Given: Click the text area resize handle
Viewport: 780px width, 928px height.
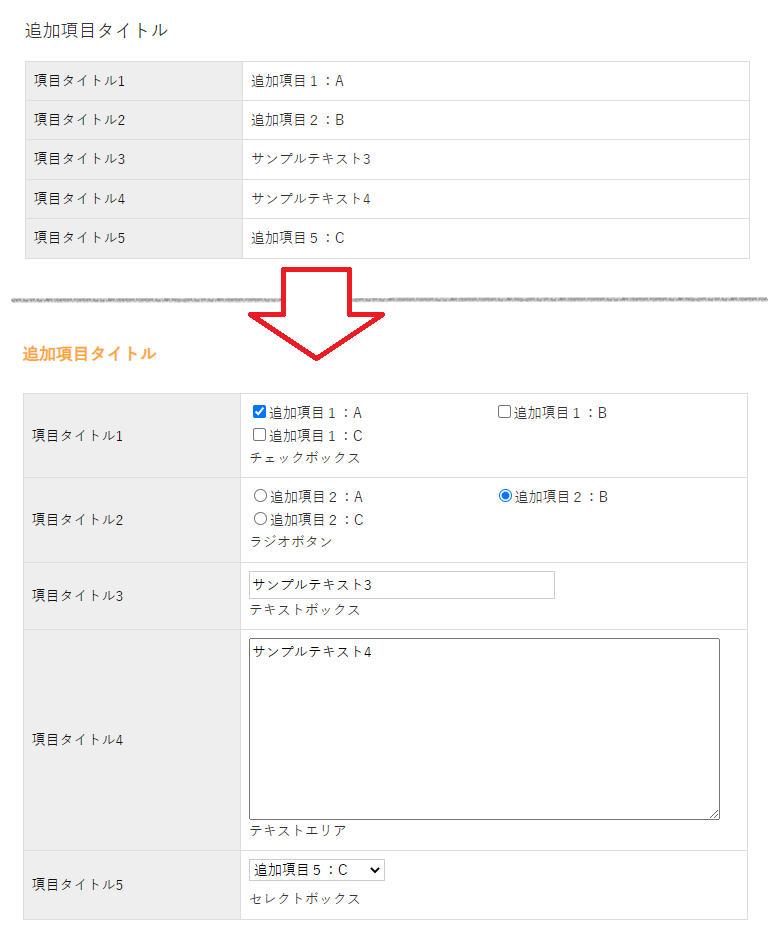Looking at the screenshot, I should click(714, 814).
